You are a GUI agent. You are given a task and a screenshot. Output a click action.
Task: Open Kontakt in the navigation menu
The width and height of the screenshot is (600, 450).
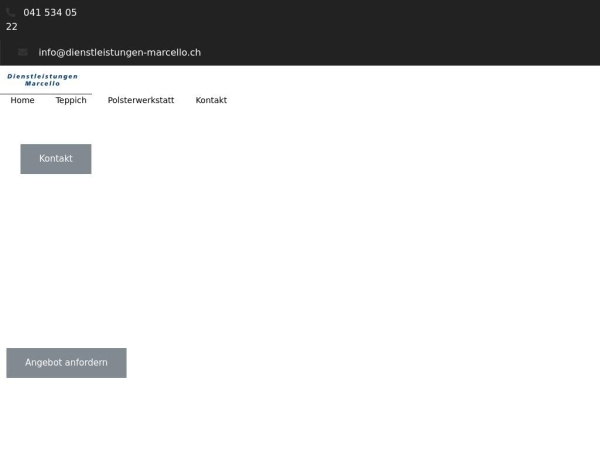(x=211, y=100)
